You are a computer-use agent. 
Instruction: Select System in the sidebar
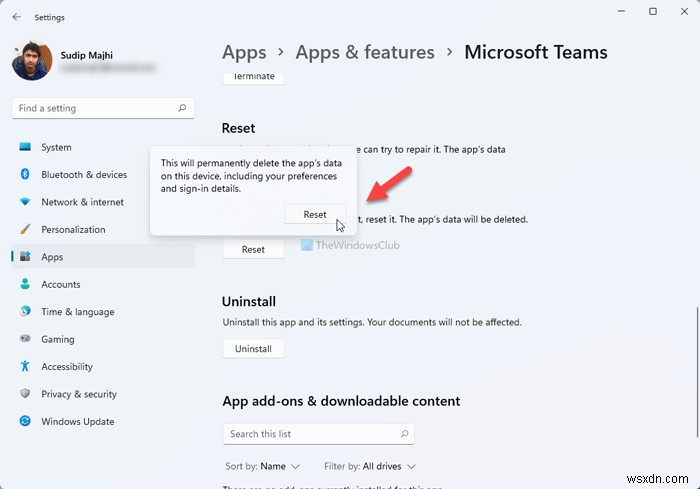(103, 147)
